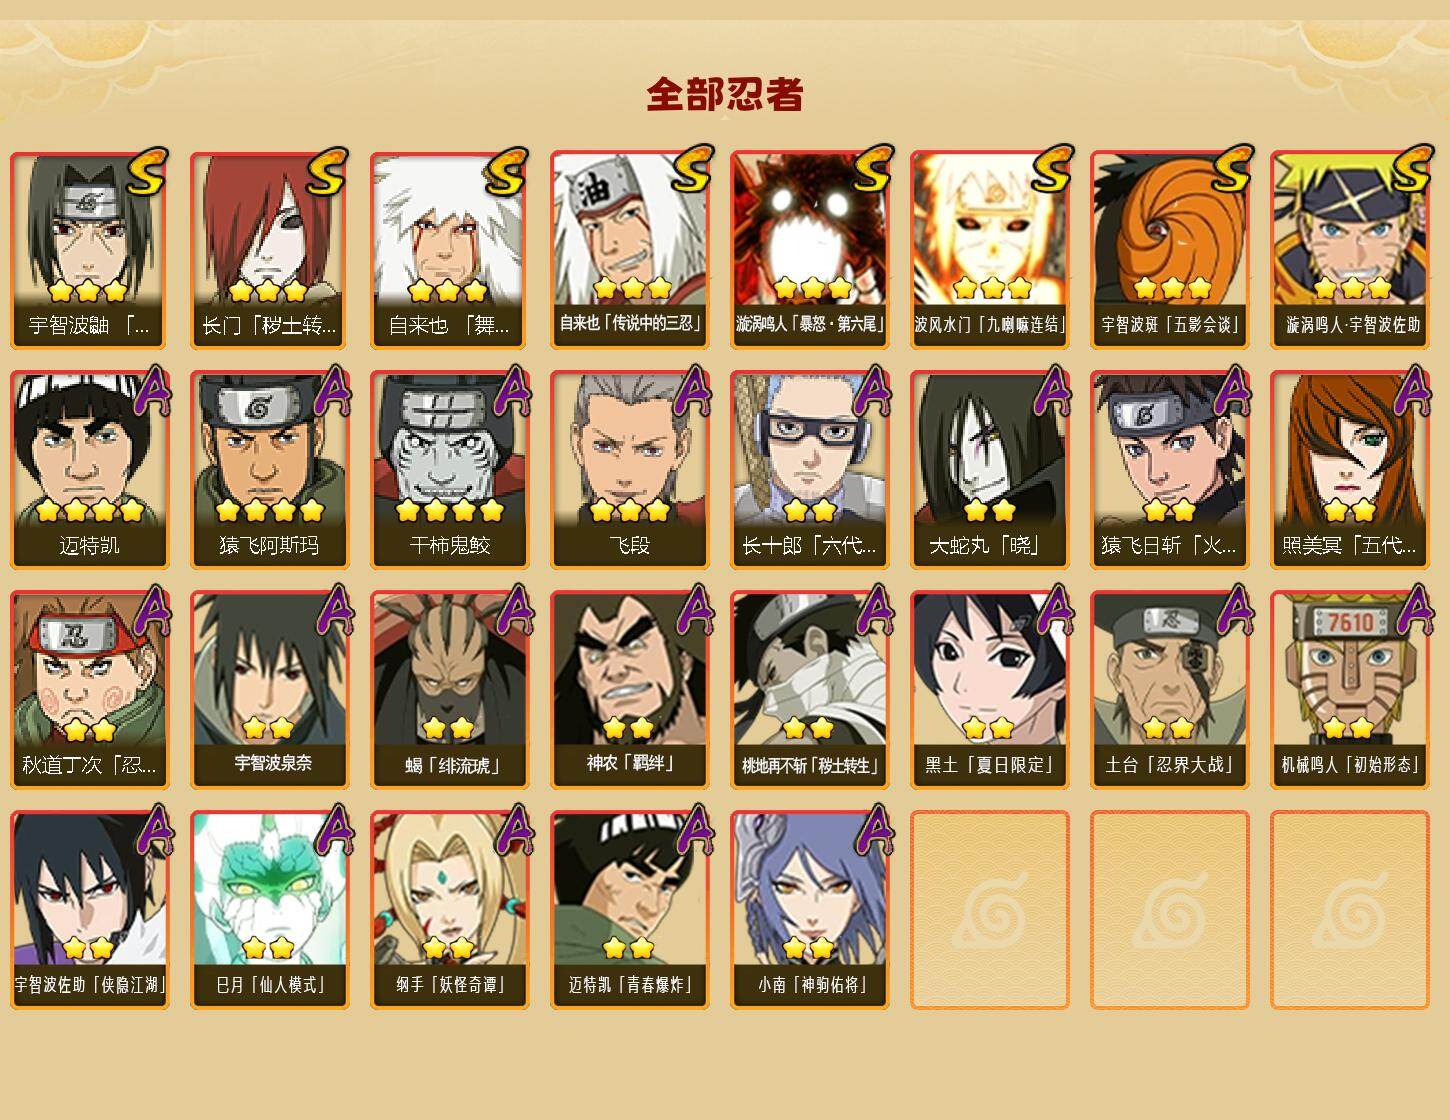This screenshot has width=1450, height=1120.
Task: Select 土台「忍界大战」 card
Action: point(1170,690)
